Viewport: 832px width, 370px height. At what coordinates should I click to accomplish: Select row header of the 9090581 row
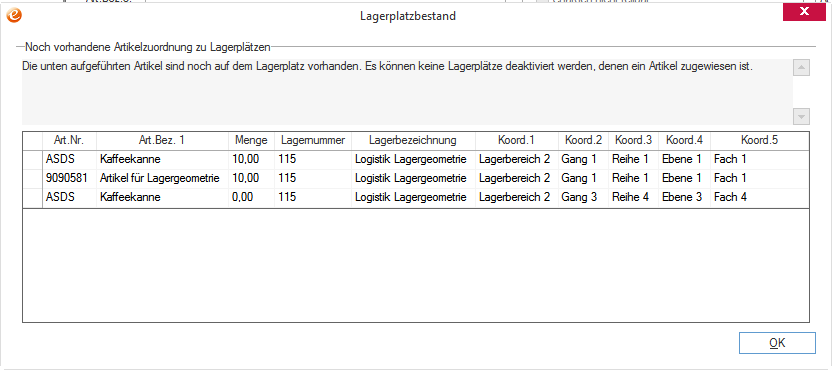pyautogui.click(x=33, y=179)
